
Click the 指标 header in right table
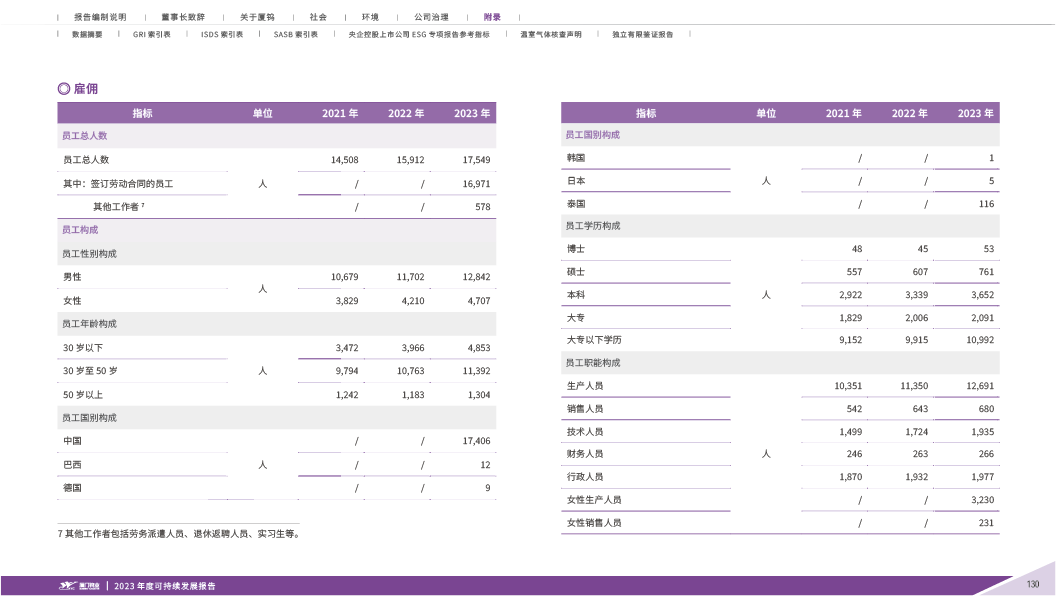pyautogui.click(x=646, y=114)
